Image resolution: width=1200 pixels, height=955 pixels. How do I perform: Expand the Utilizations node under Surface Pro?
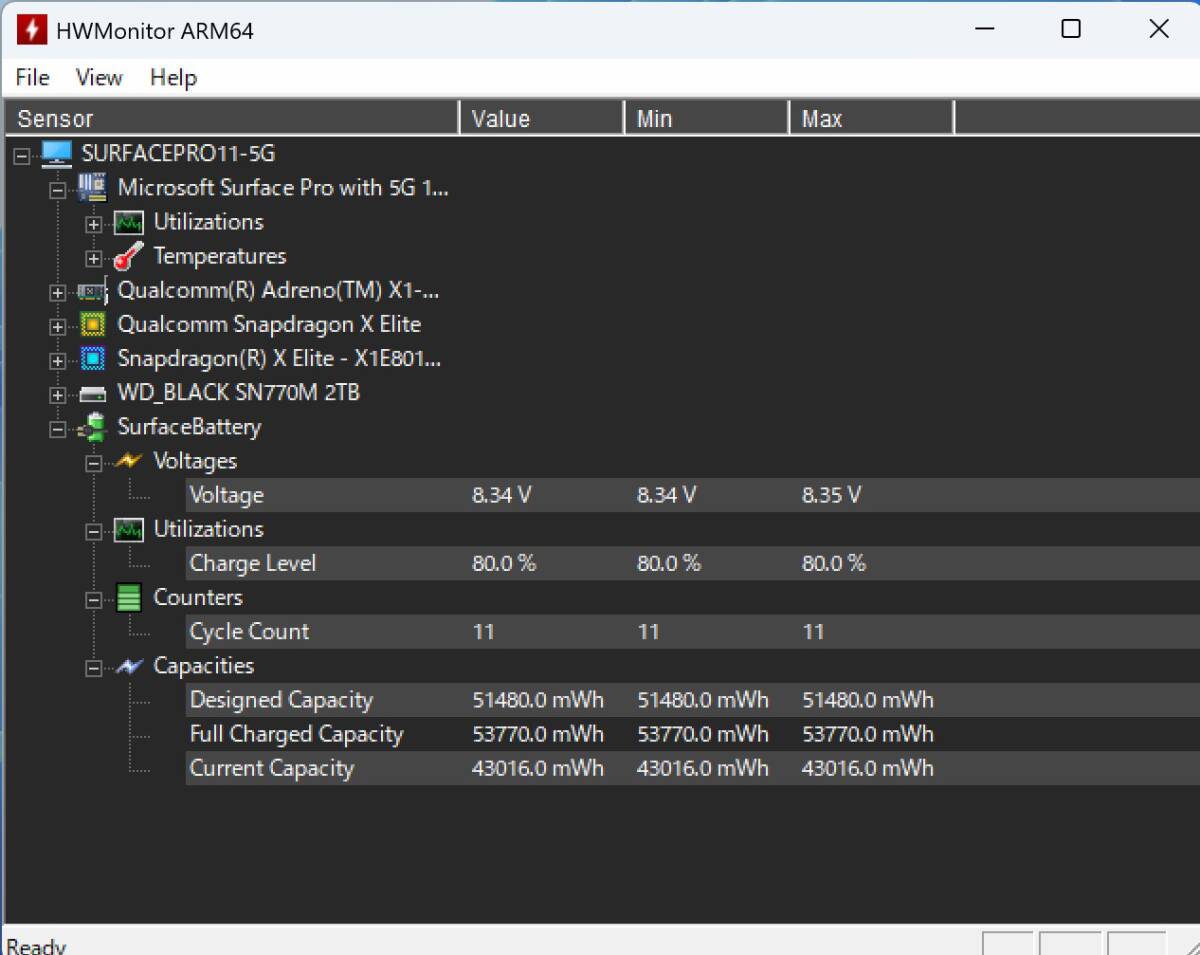click(x=94, y=225)
